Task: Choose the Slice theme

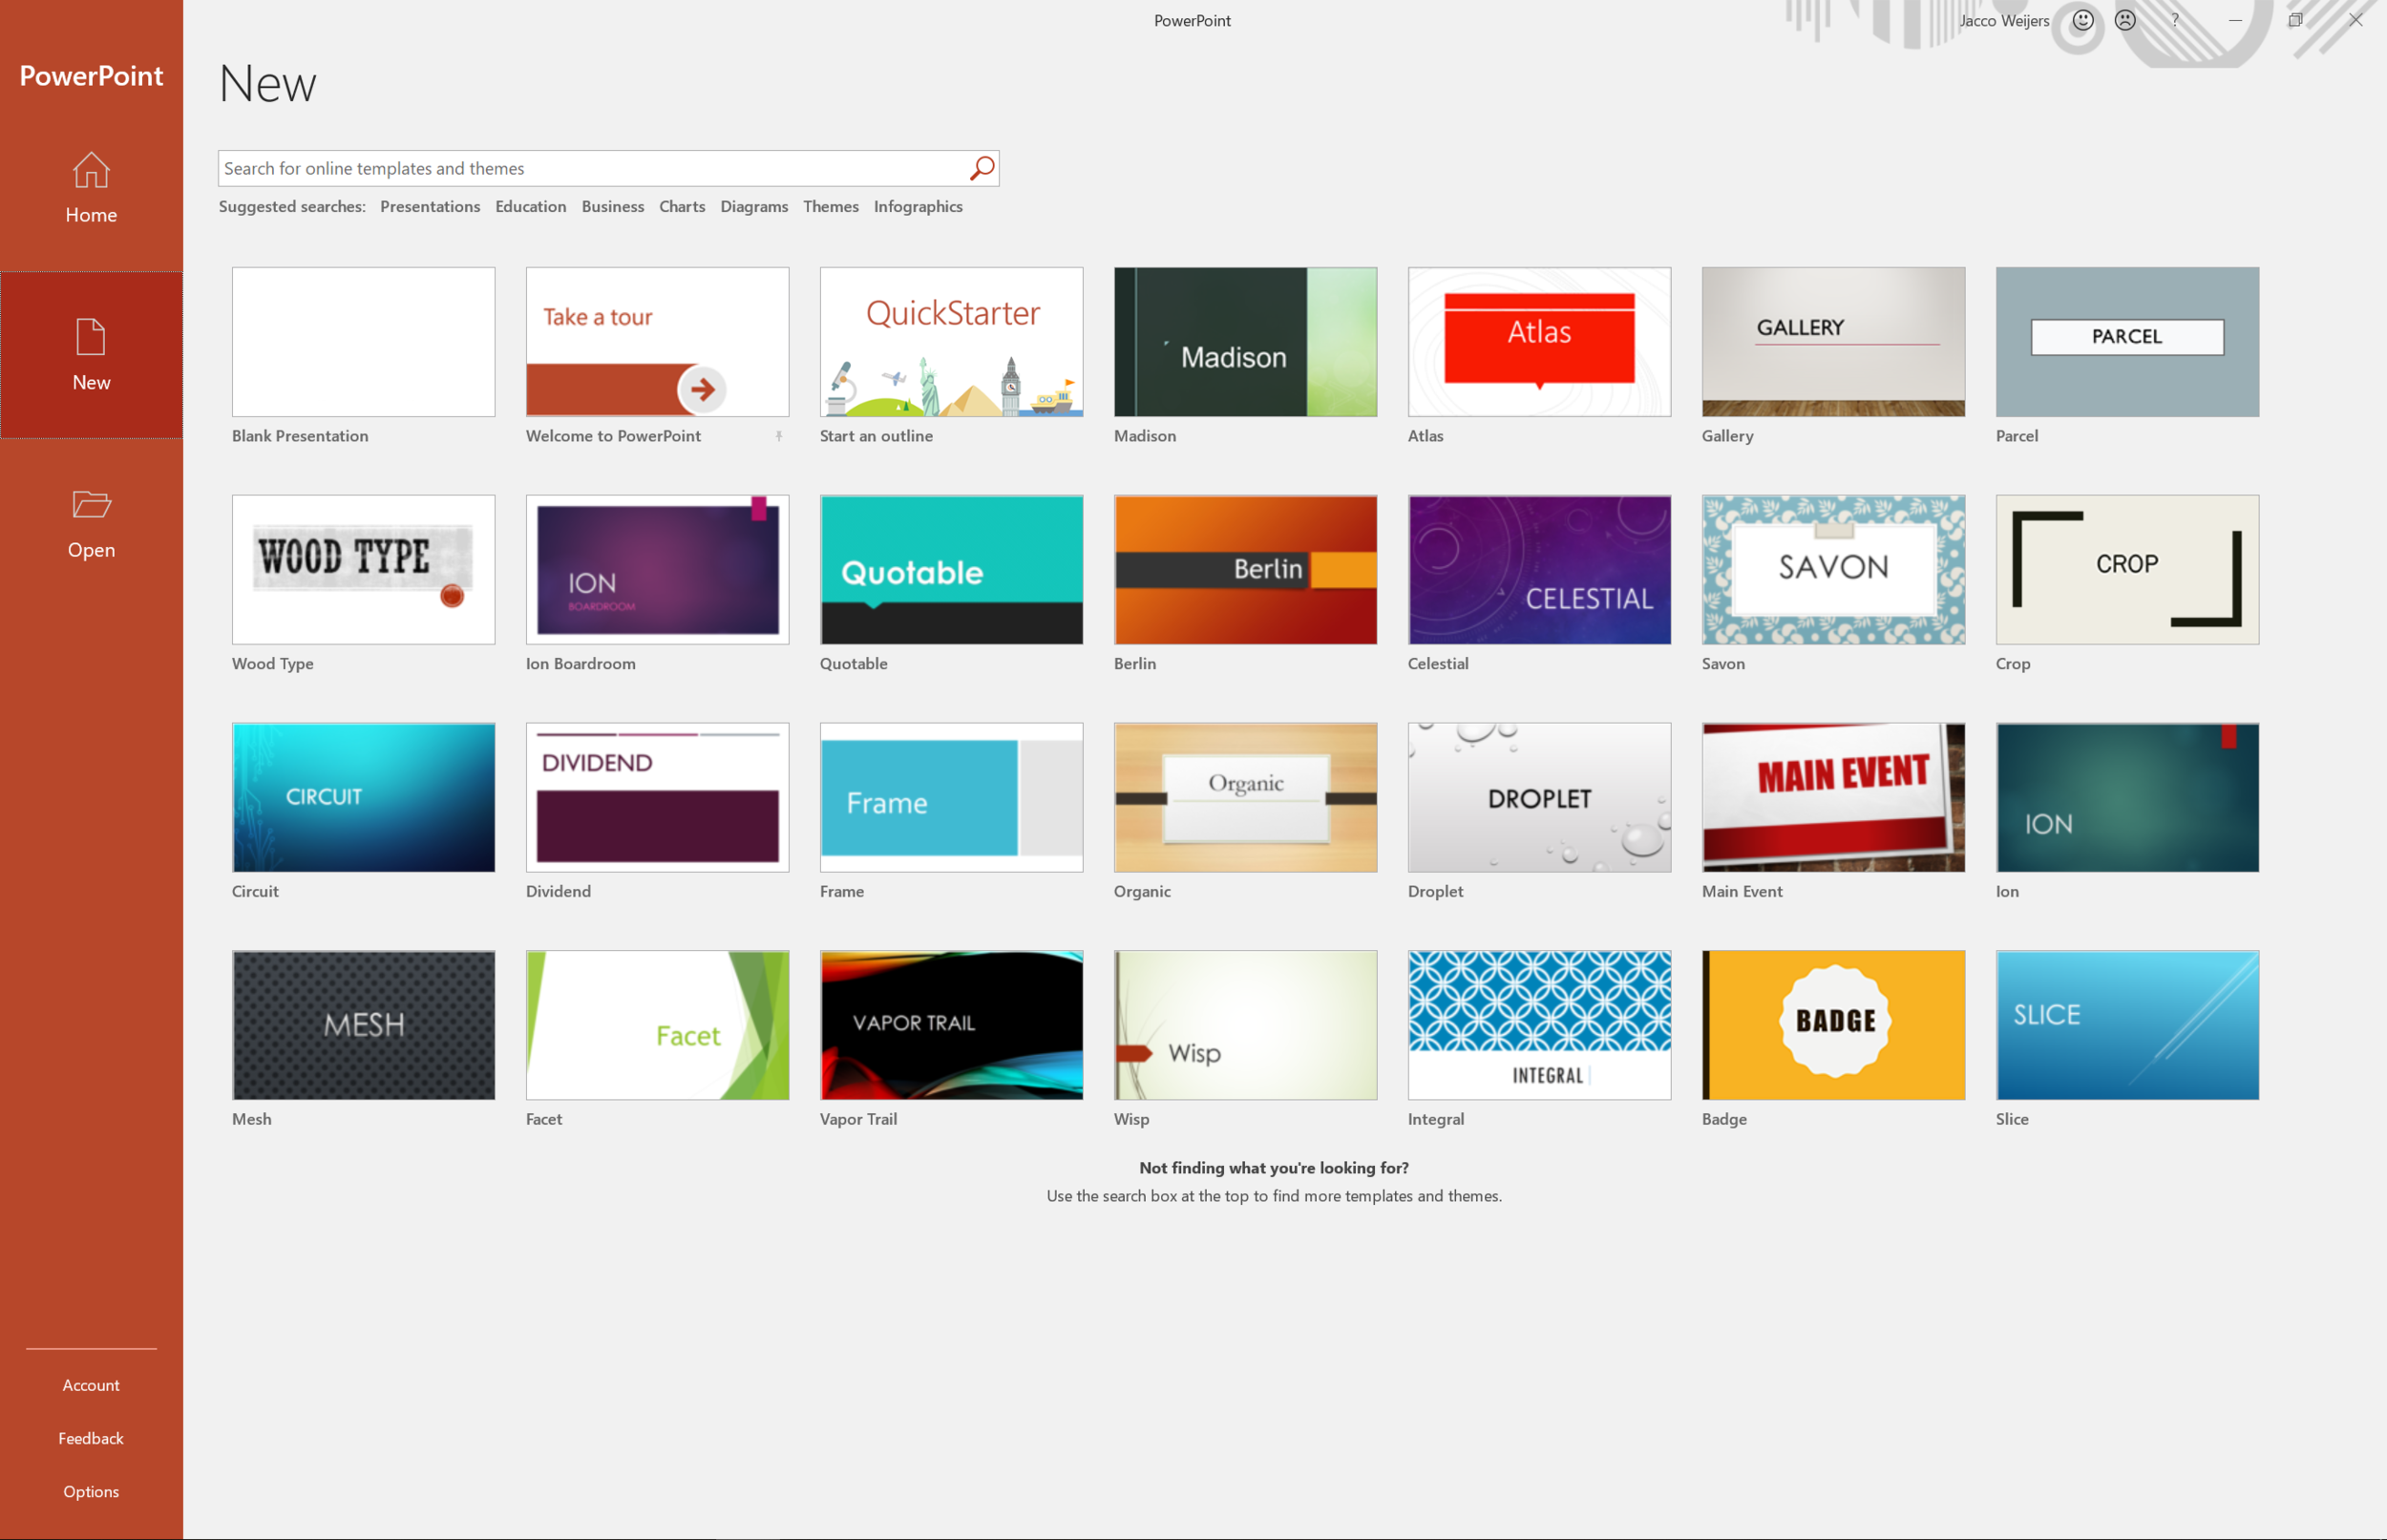Action: point(2127,1026)
